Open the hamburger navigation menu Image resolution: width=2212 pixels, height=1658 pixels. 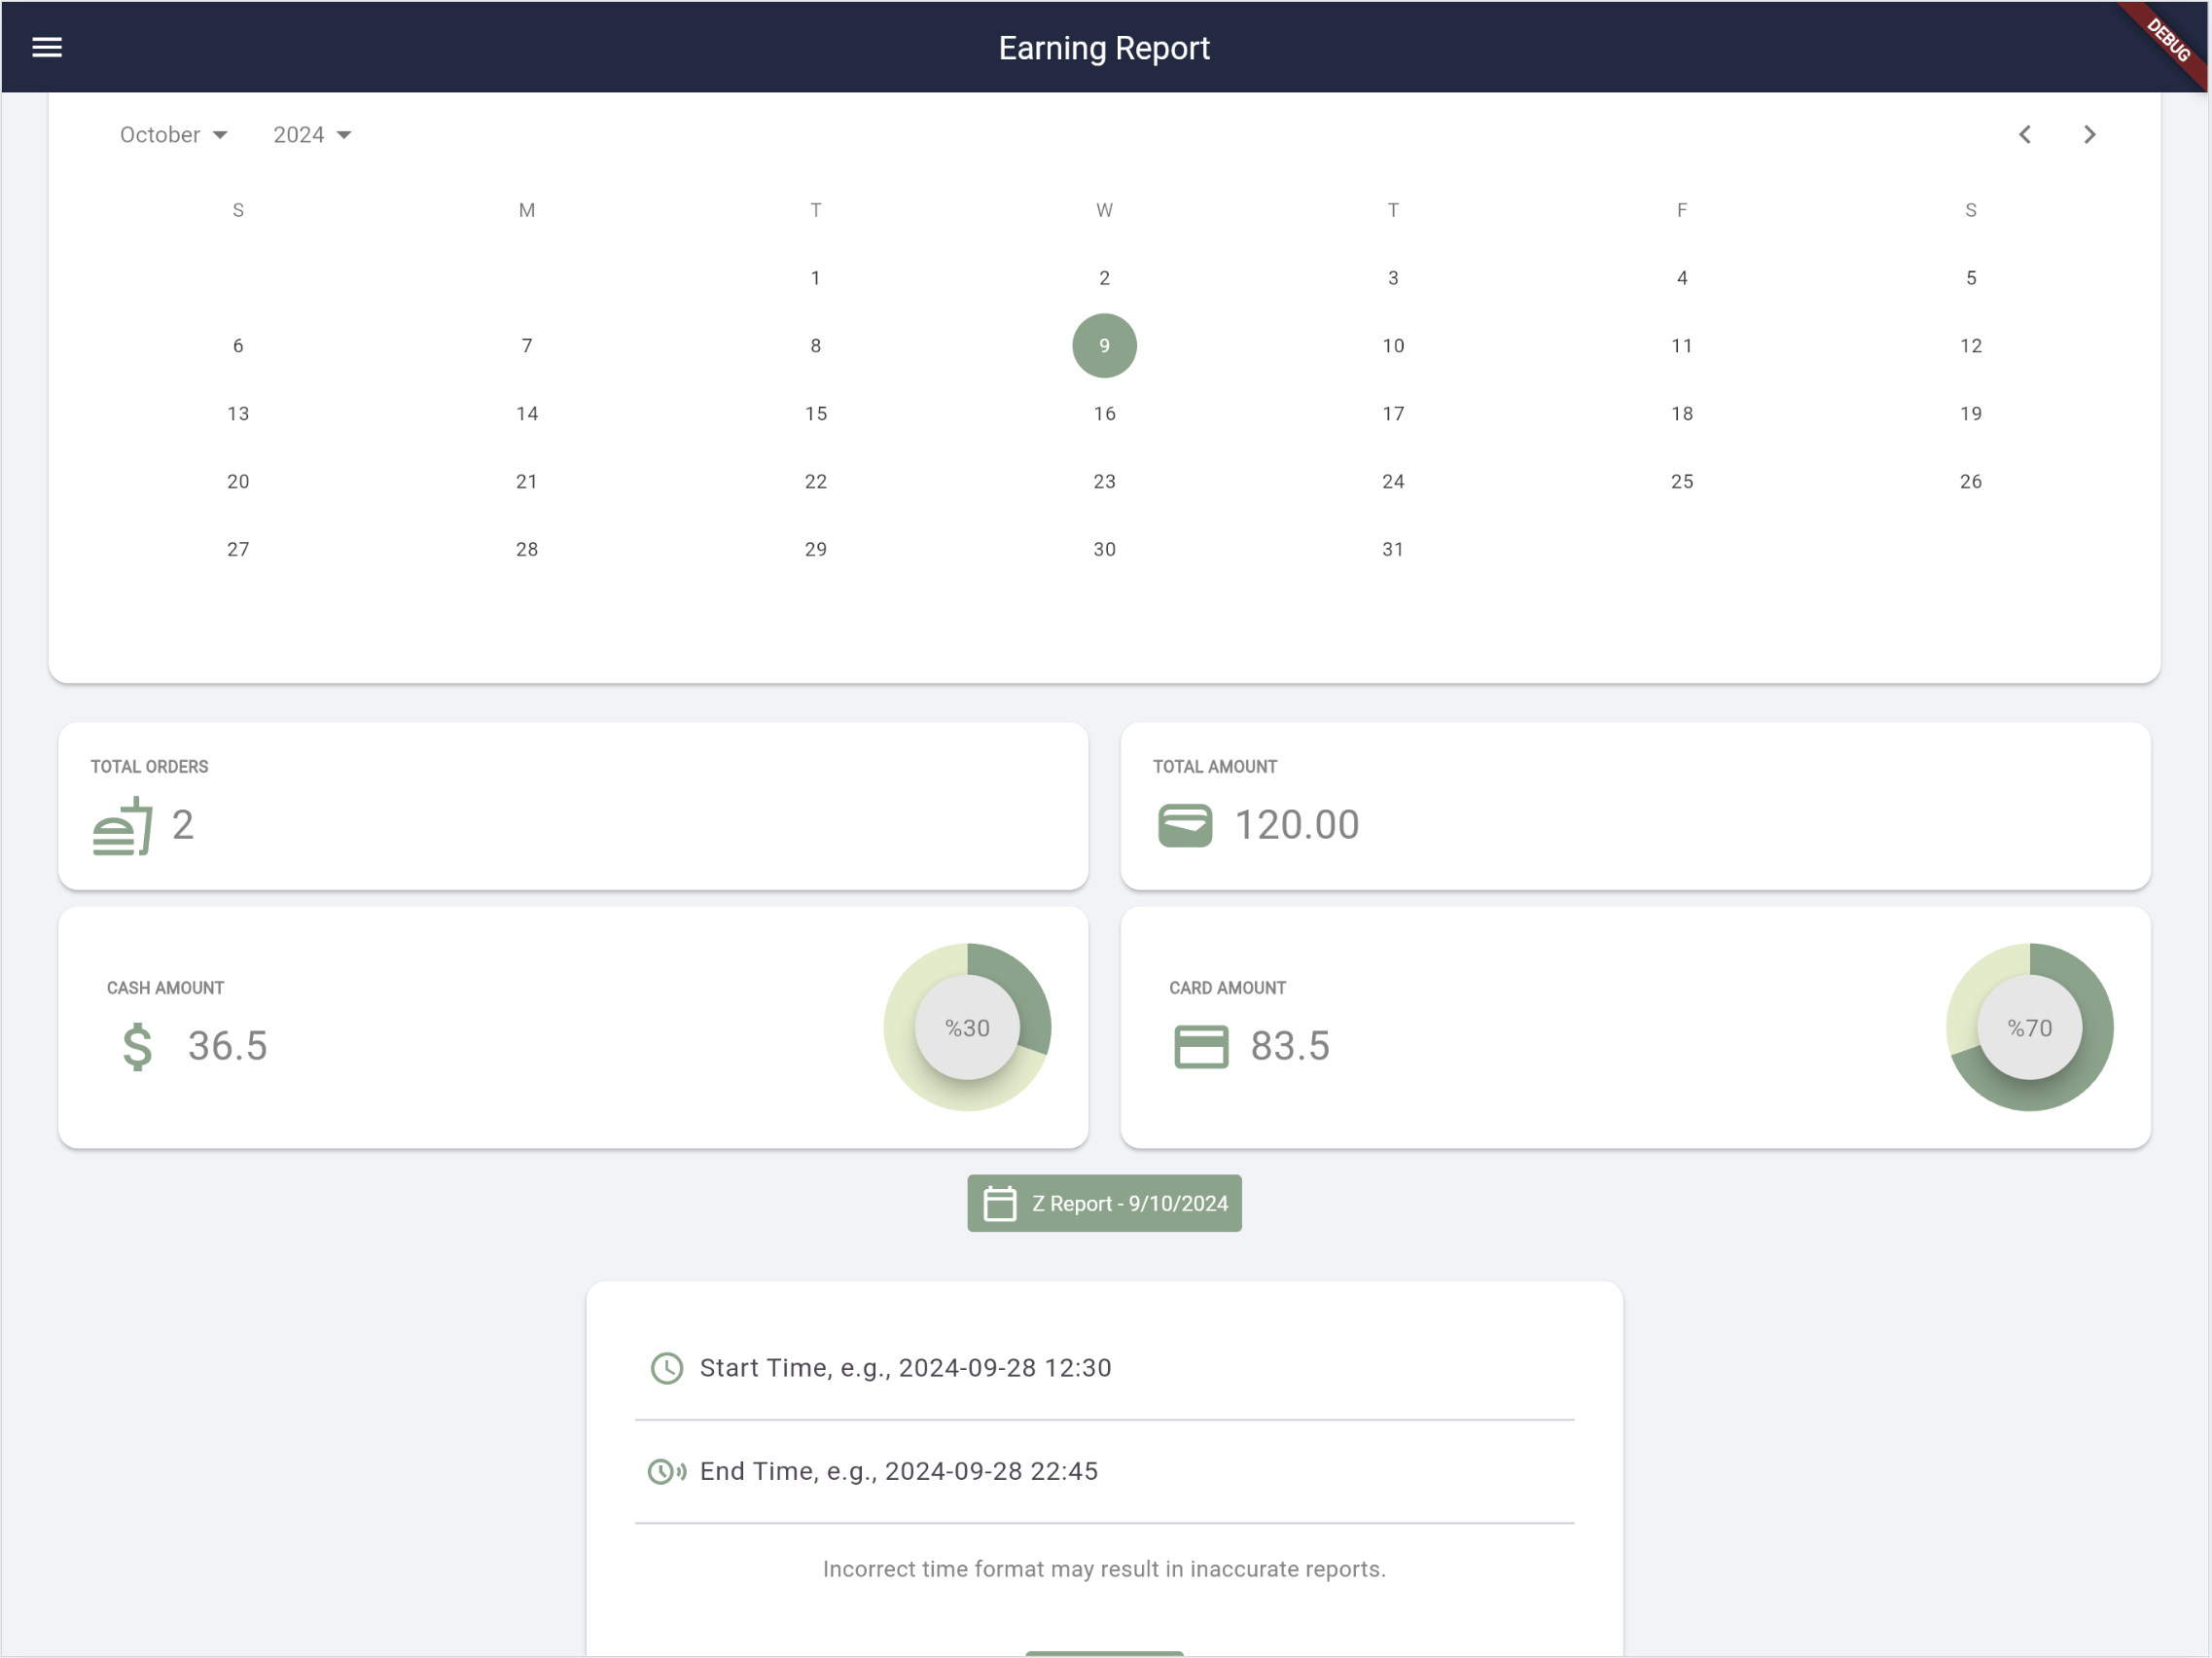point(47,47)
